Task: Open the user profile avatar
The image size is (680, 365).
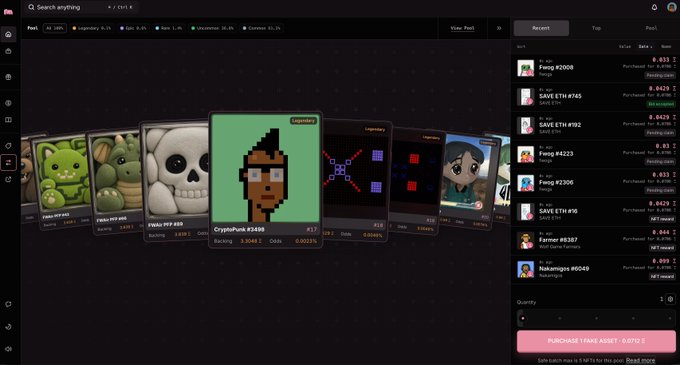Action: (671, 7)
